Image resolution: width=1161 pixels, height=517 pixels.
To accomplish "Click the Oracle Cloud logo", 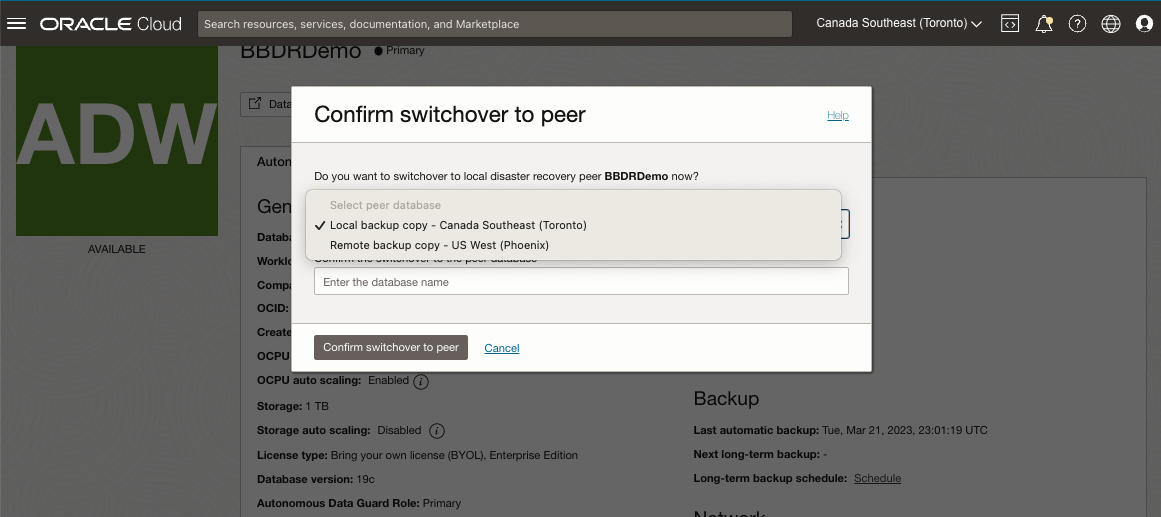I will pyautogui.click(x=111, y=23).
